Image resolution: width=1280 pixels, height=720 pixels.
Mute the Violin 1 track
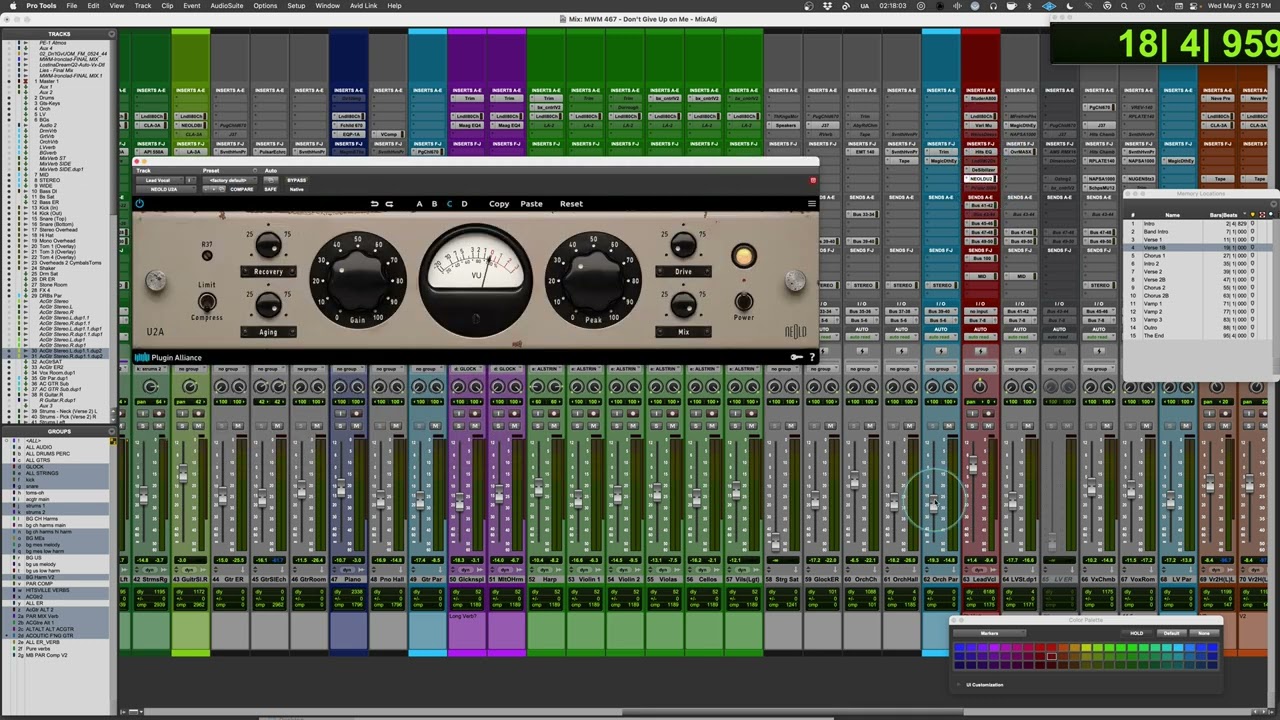coord(593,426)
